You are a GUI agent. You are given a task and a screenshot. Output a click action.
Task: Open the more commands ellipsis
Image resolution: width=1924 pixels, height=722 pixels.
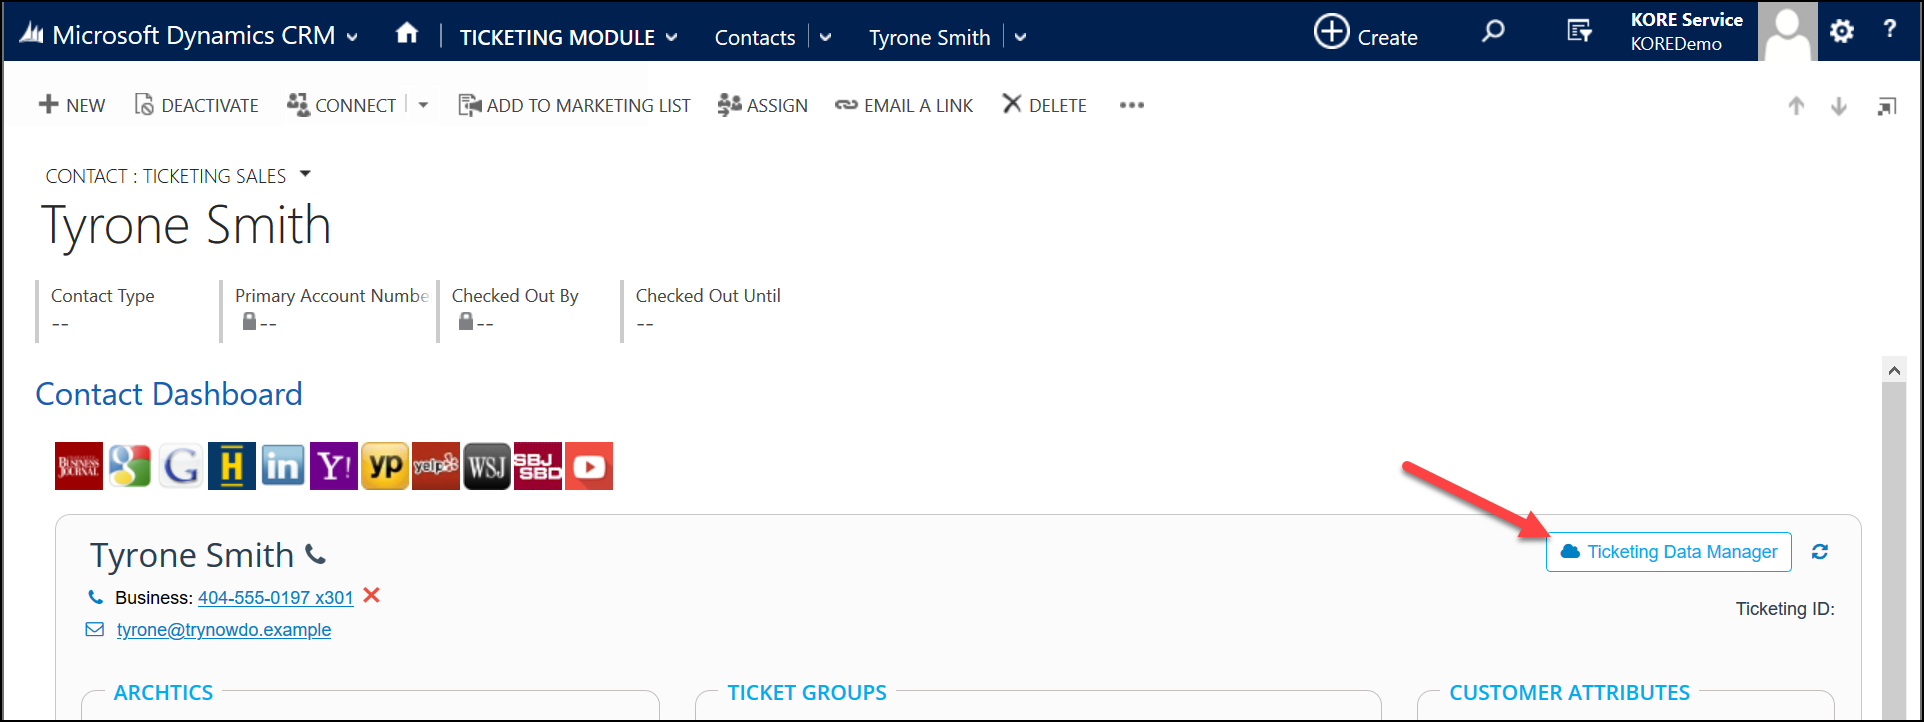1132,105
